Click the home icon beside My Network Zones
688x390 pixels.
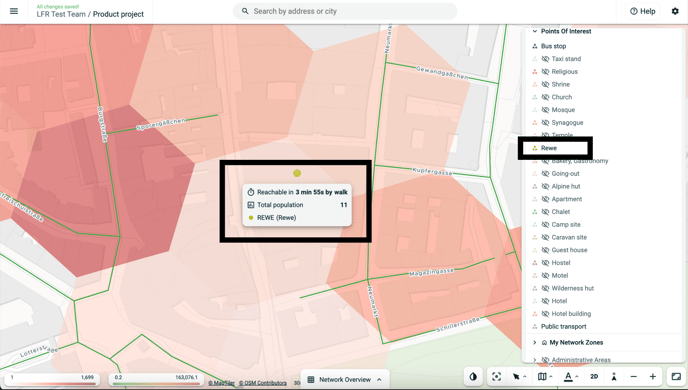(544, 343)
